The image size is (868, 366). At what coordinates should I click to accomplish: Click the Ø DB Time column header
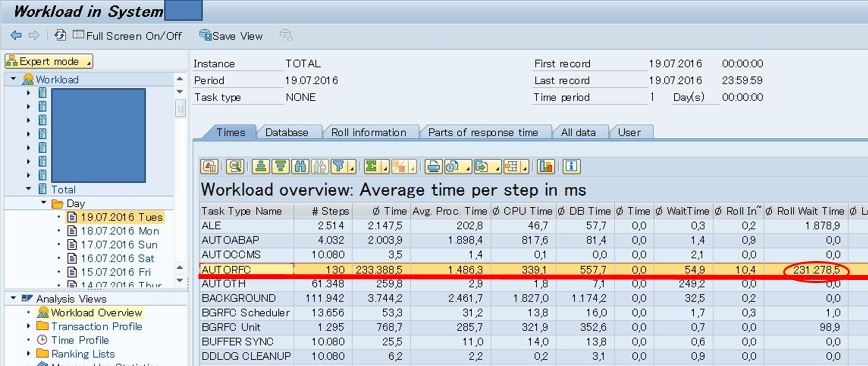(585, 211)
